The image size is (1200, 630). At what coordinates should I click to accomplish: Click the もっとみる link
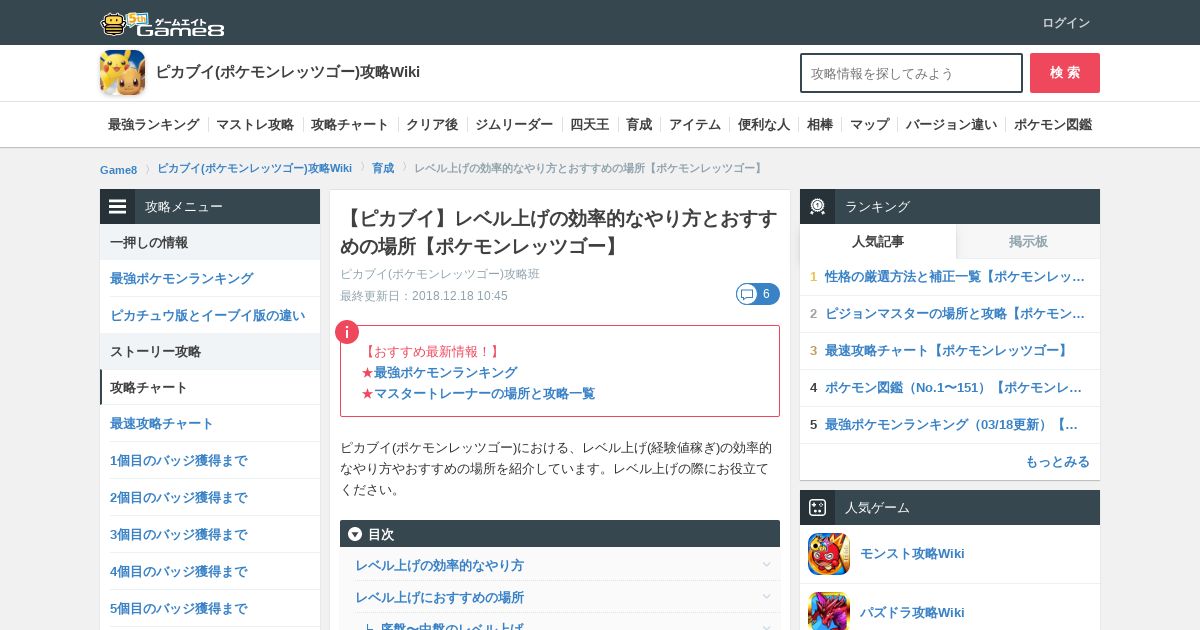click(1057, 462)
